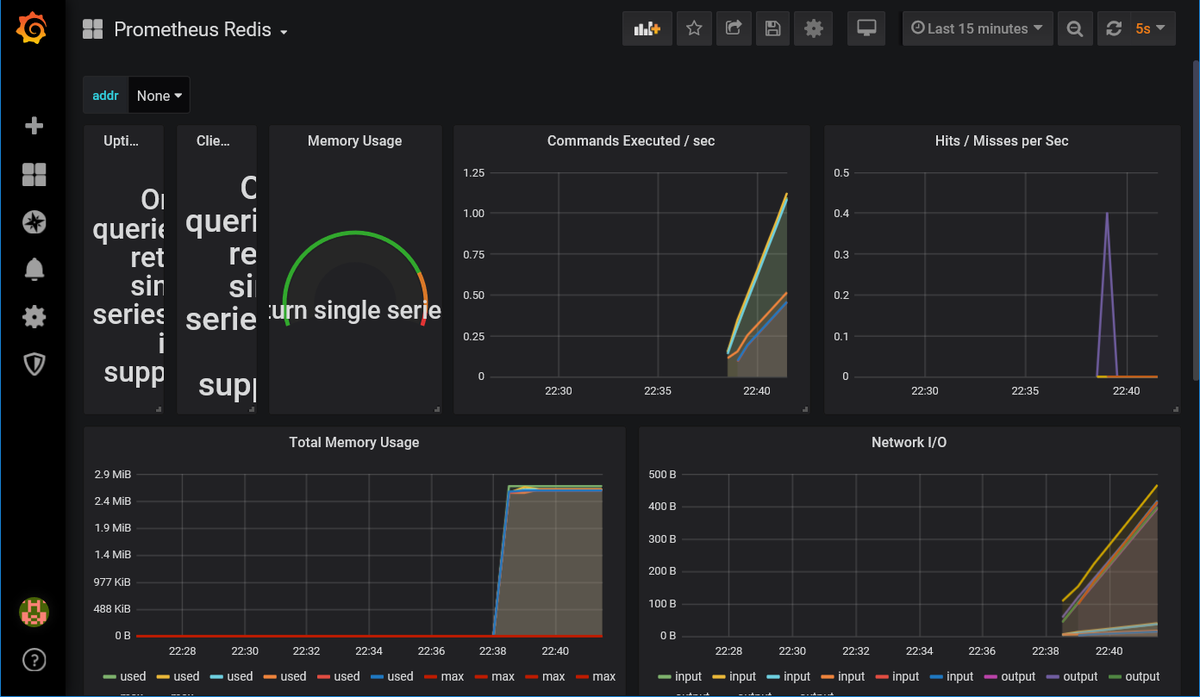Expand the addr variable None dropdown
This screenshot has width=1200, height=697.
click(x=159, y=96)
